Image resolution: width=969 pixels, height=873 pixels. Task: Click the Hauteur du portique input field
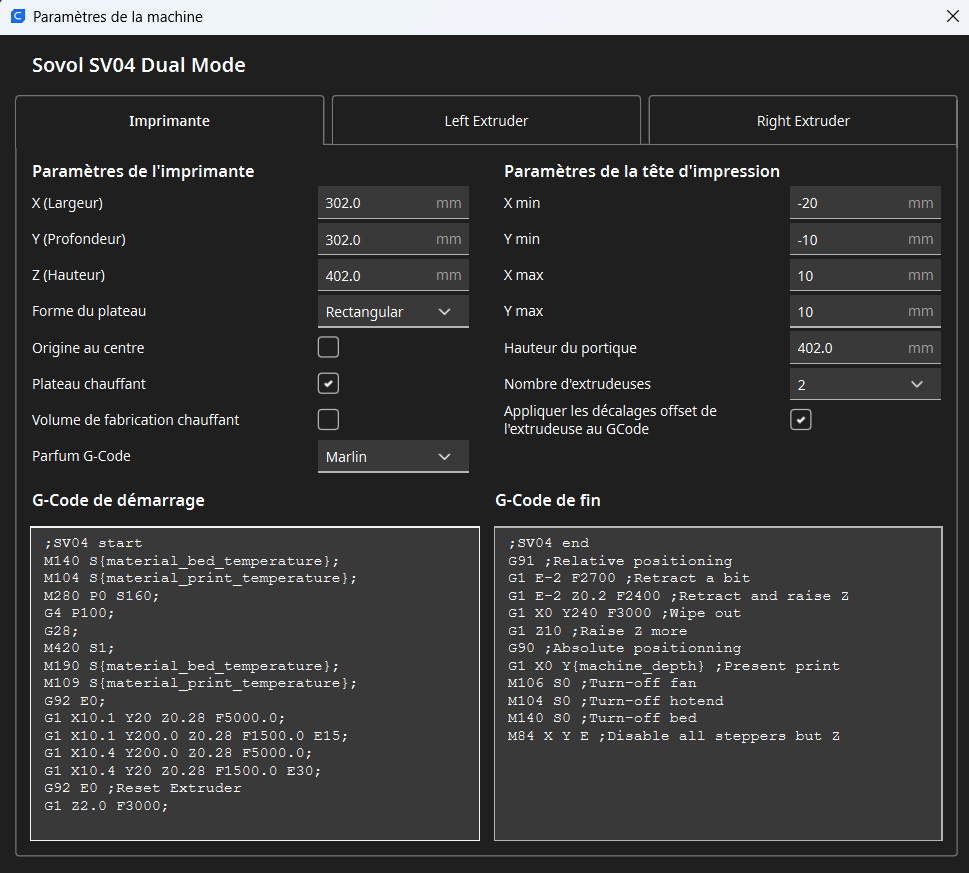tap(865, 348)
